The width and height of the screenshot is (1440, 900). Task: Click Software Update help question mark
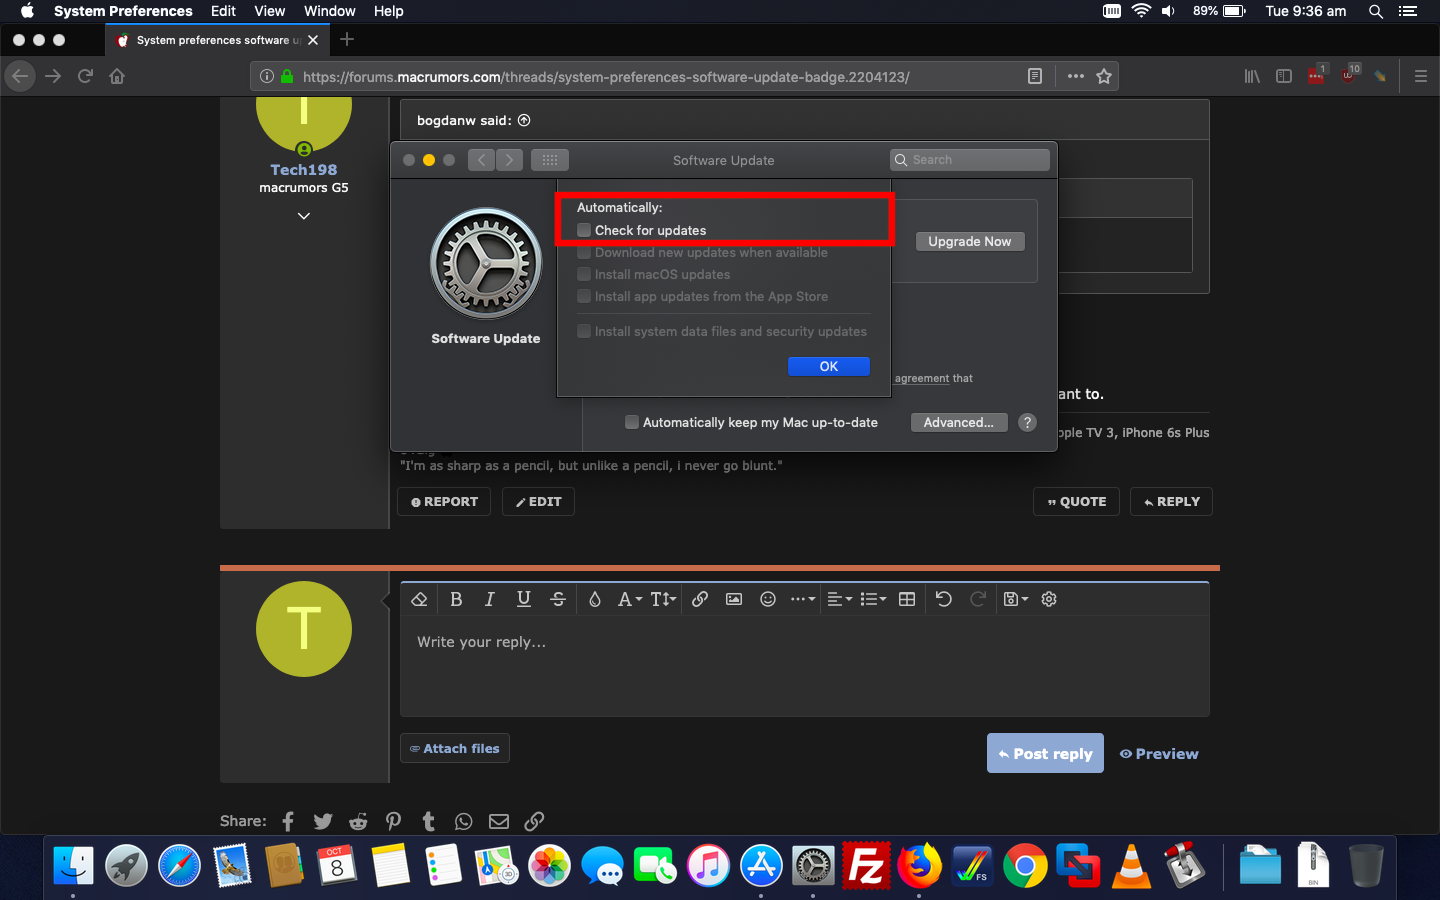(x=1027, y=422)
